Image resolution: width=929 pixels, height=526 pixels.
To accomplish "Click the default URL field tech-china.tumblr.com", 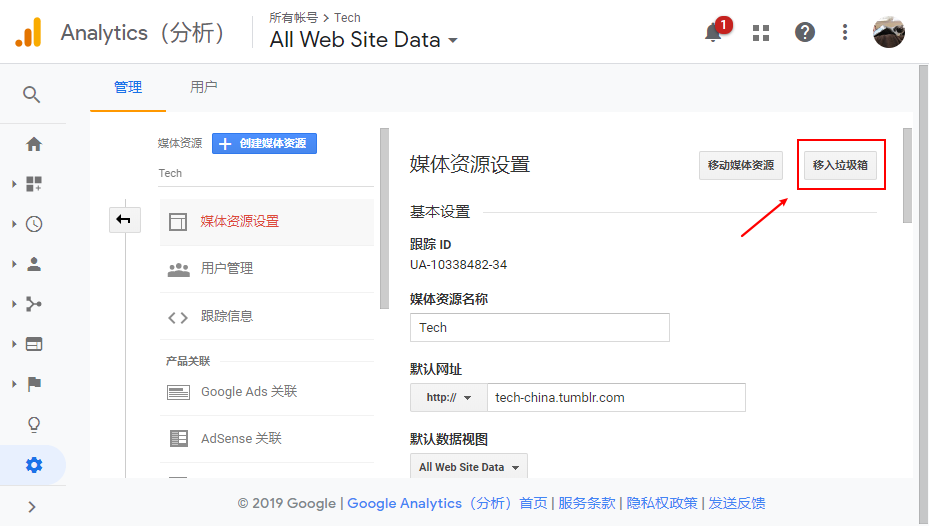I will (x=616, y=397).
